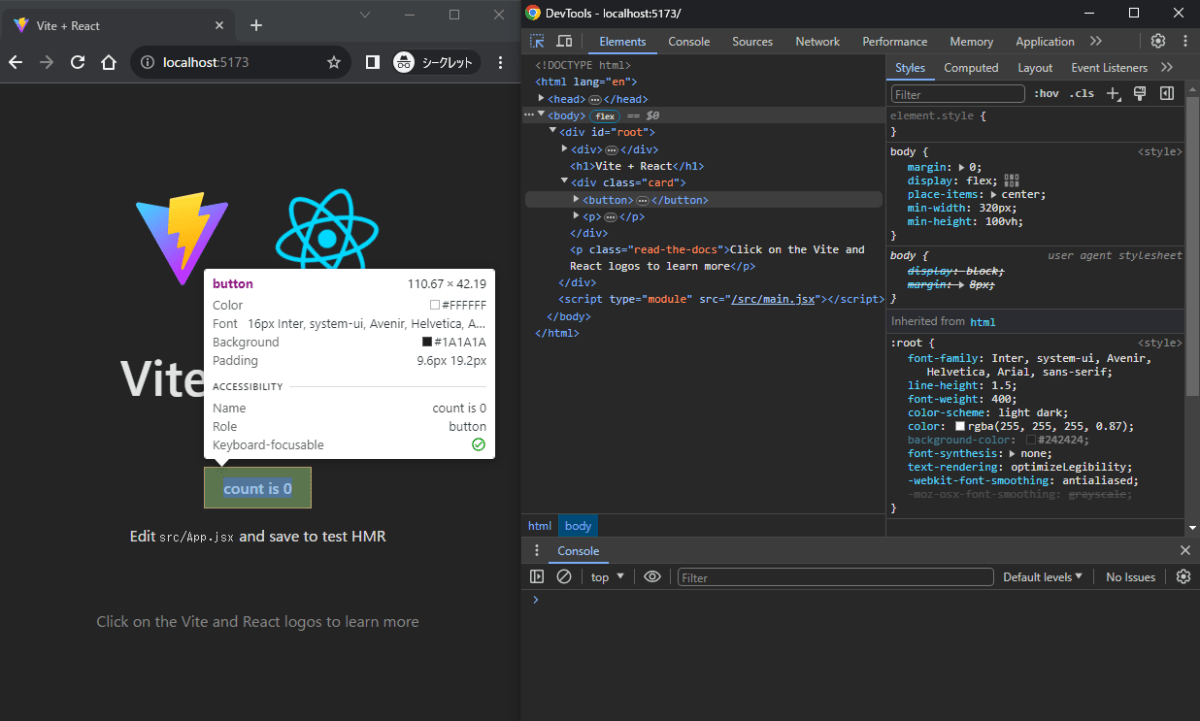Reload the localhost page
The image size is (1200, 721).
(77, 62)
